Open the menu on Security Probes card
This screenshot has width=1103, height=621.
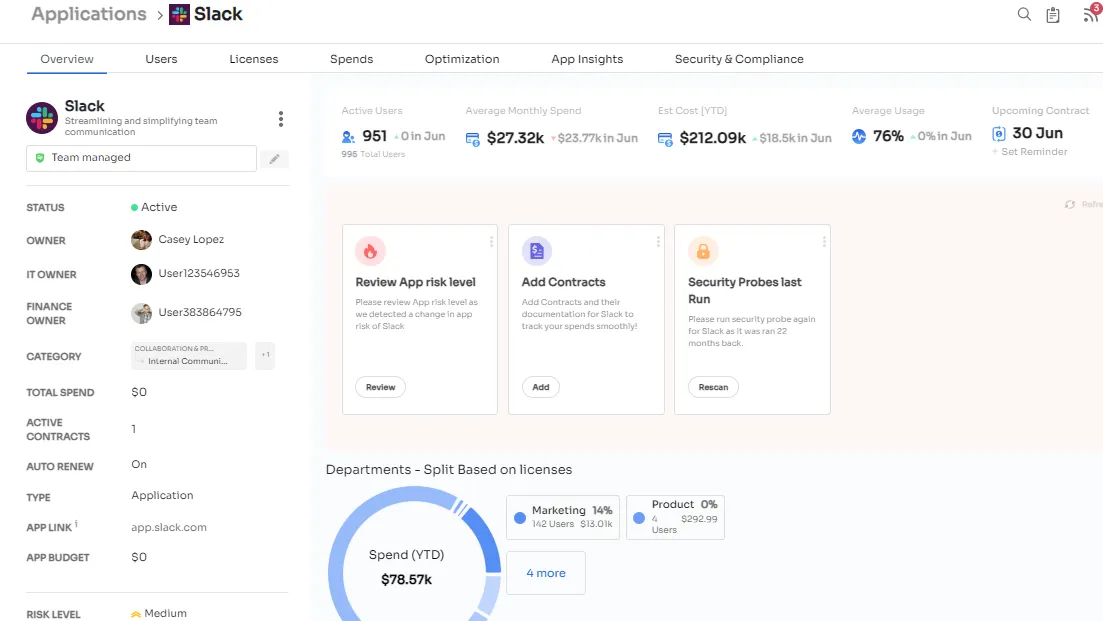click(x=824, y=242)
